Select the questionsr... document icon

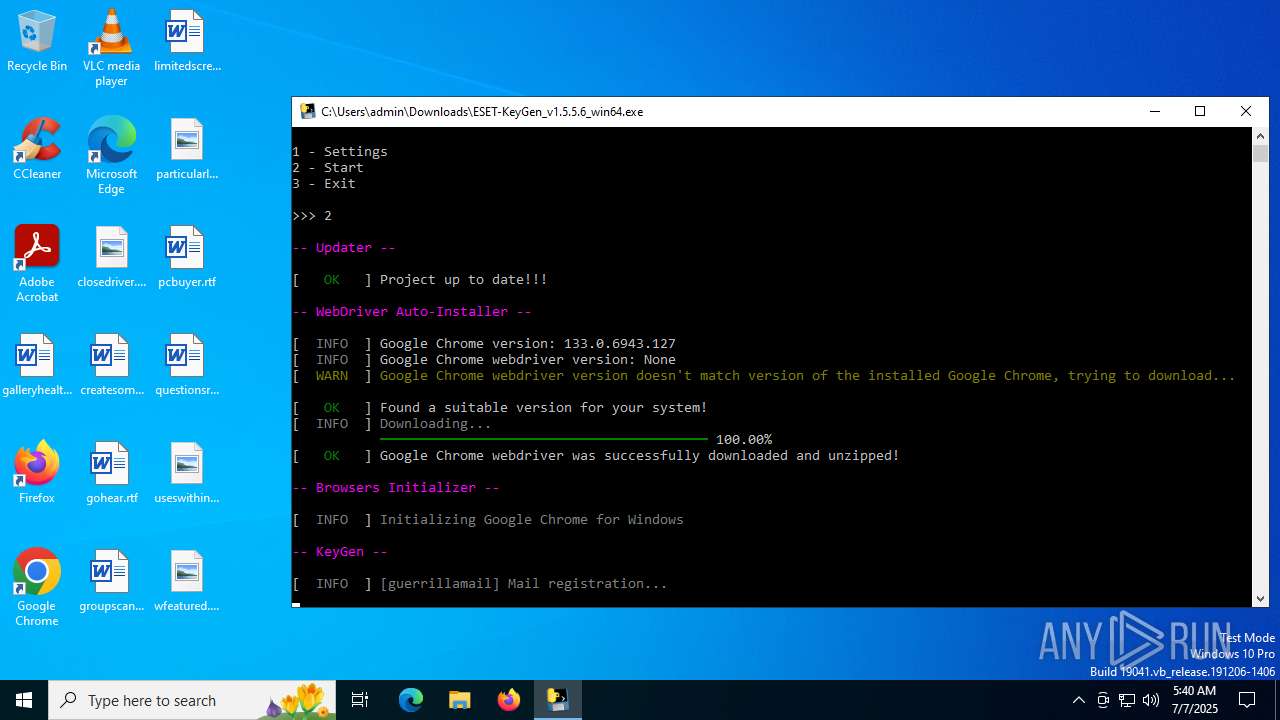186,366
